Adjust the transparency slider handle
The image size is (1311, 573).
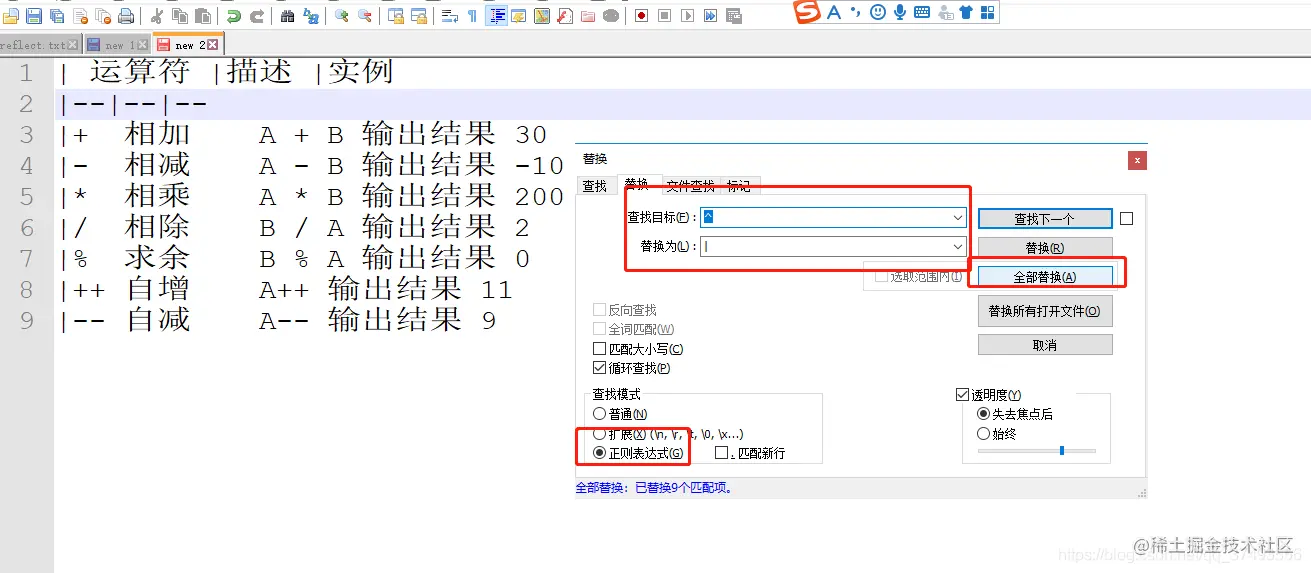pos(1061,450)
